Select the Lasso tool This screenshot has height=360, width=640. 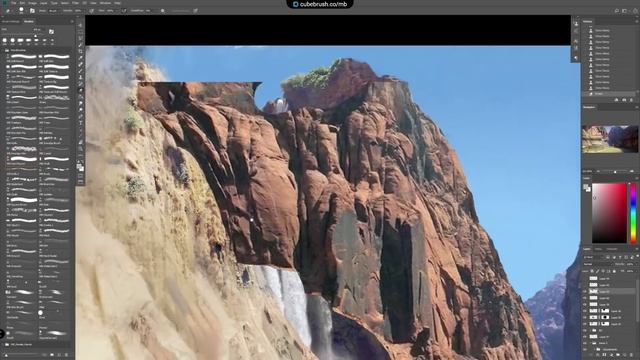(80, 38)
